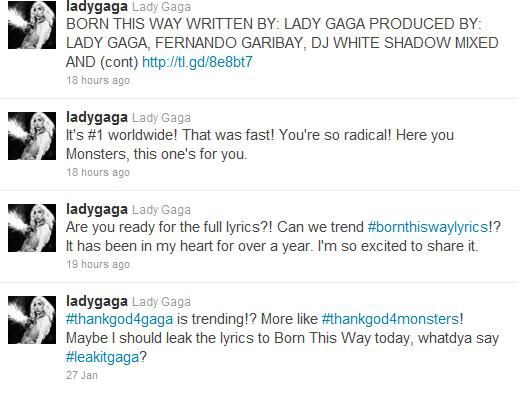Screen dimensions: 531x406
Task: Click avatar on the #1 worldwide tweet
Action: coord(32,136)
